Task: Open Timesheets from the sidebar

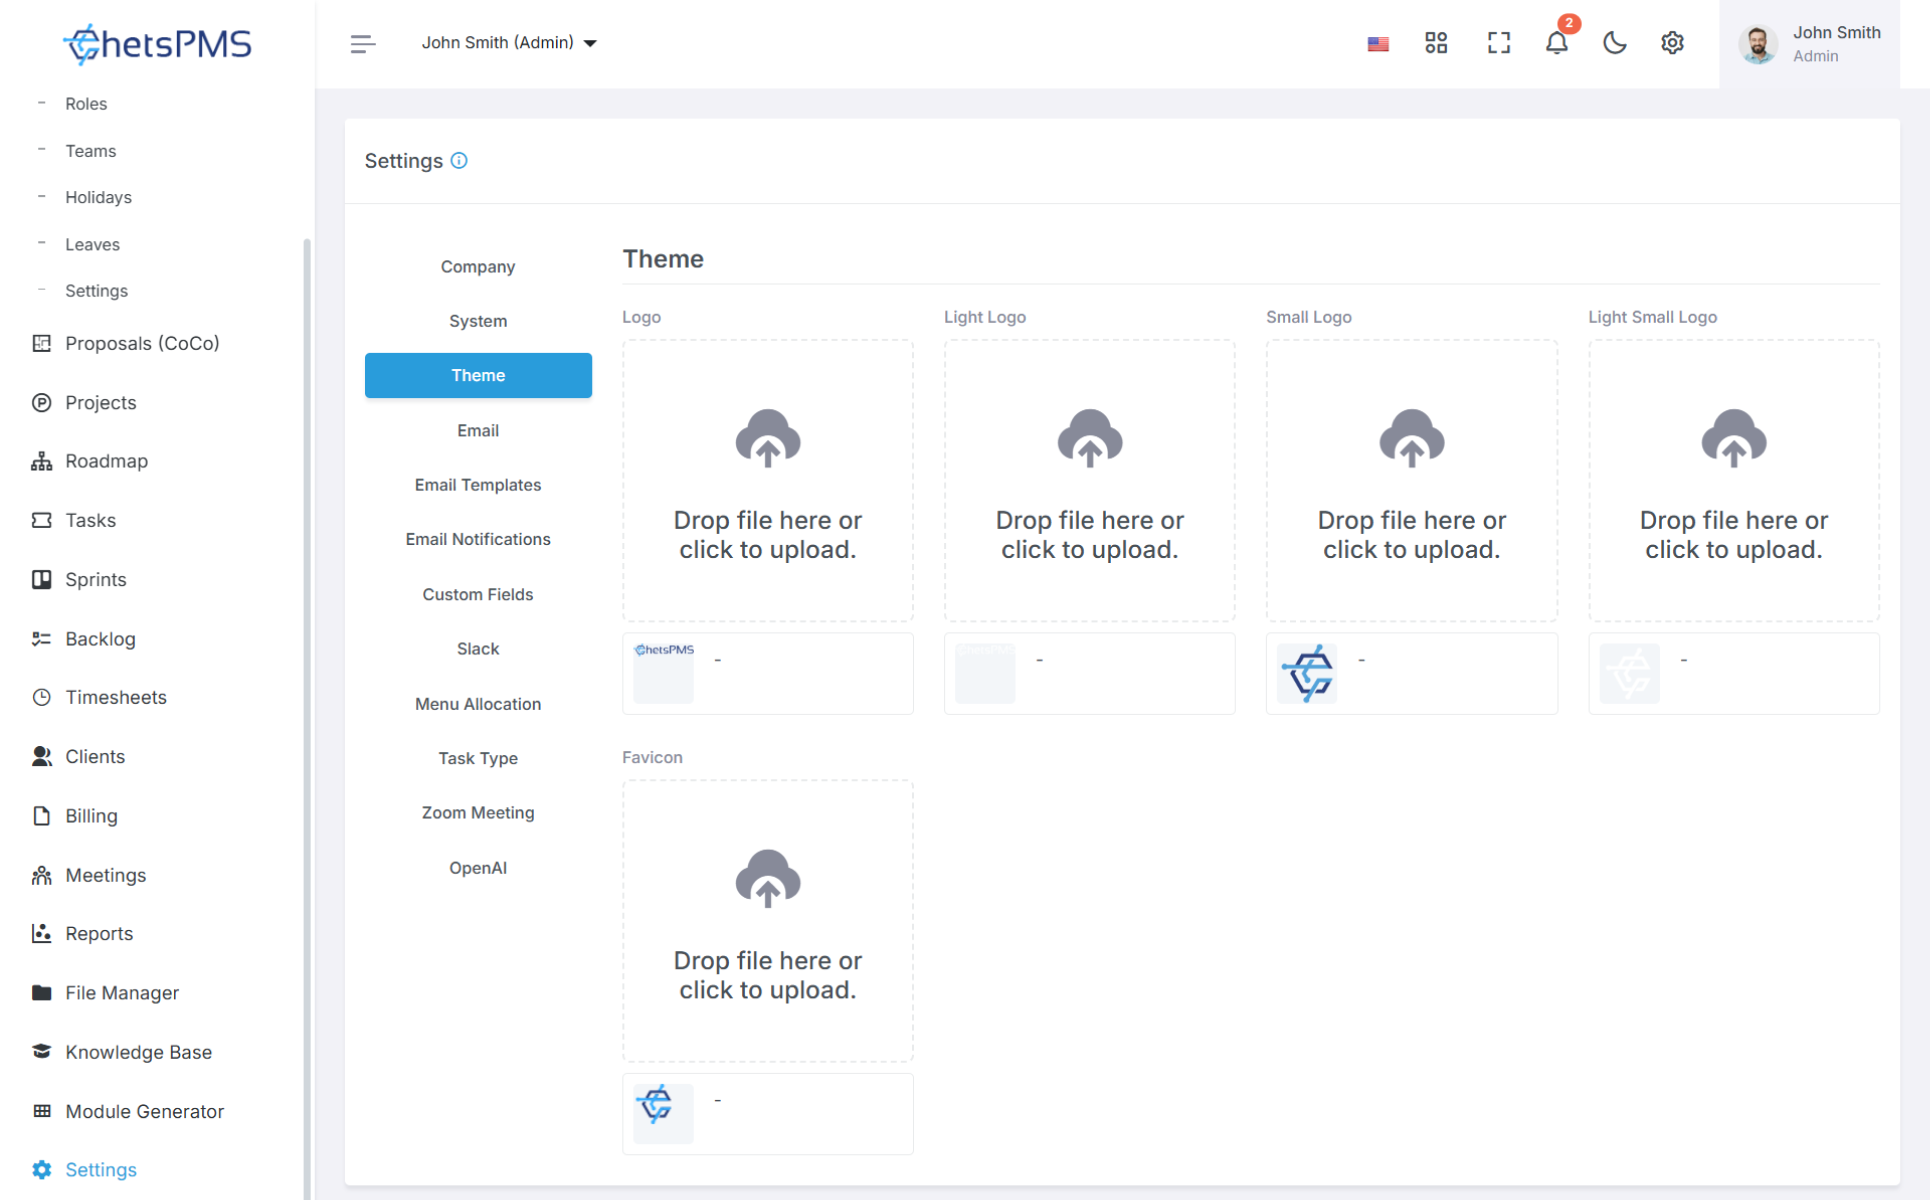Action: [116, 698]
